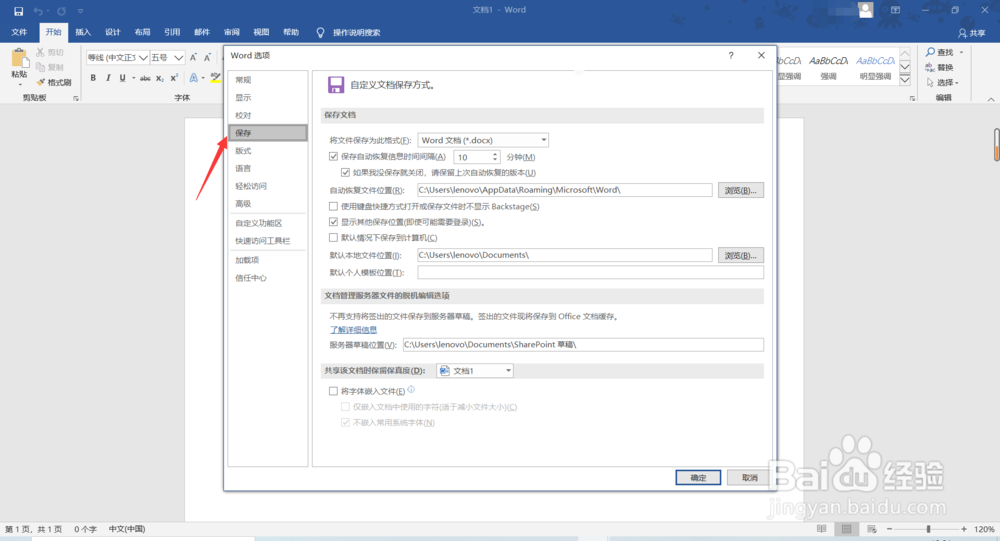Click the text highlight color pen

click(x=216, y=78)
